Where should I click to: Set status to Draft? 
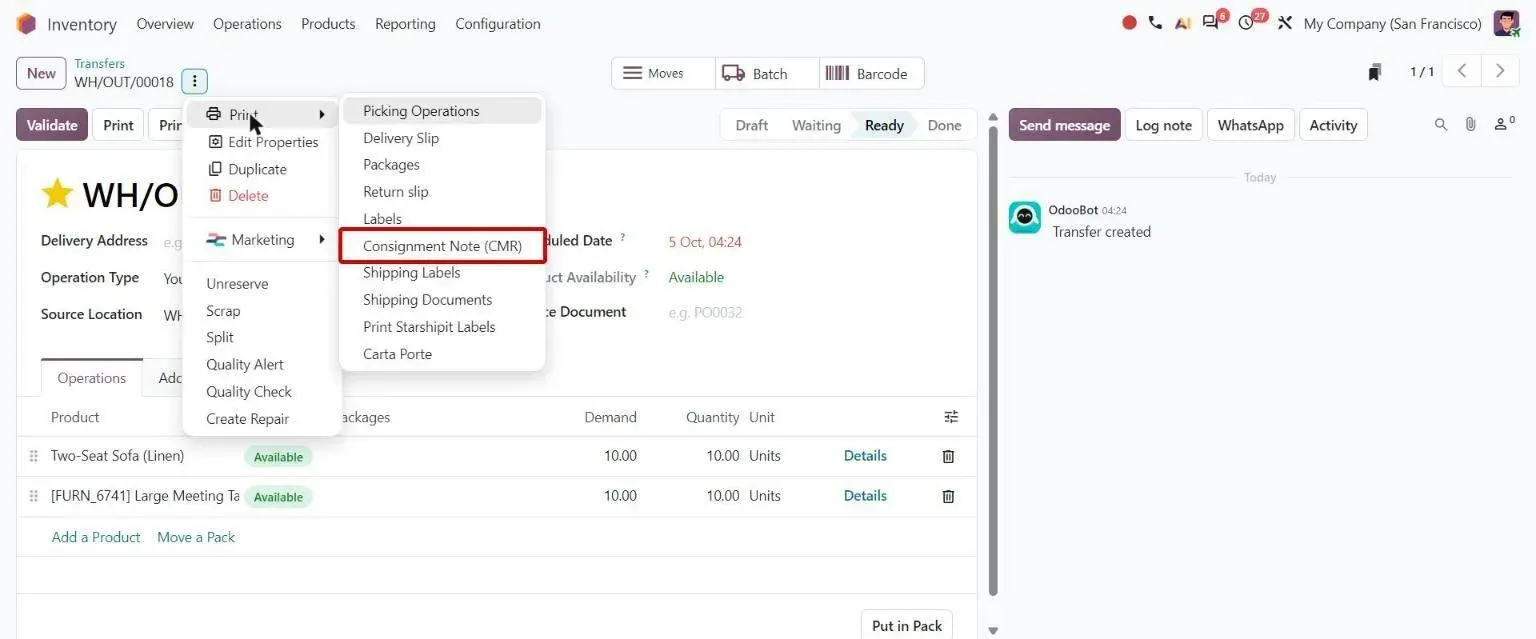[x=751, y=125]
